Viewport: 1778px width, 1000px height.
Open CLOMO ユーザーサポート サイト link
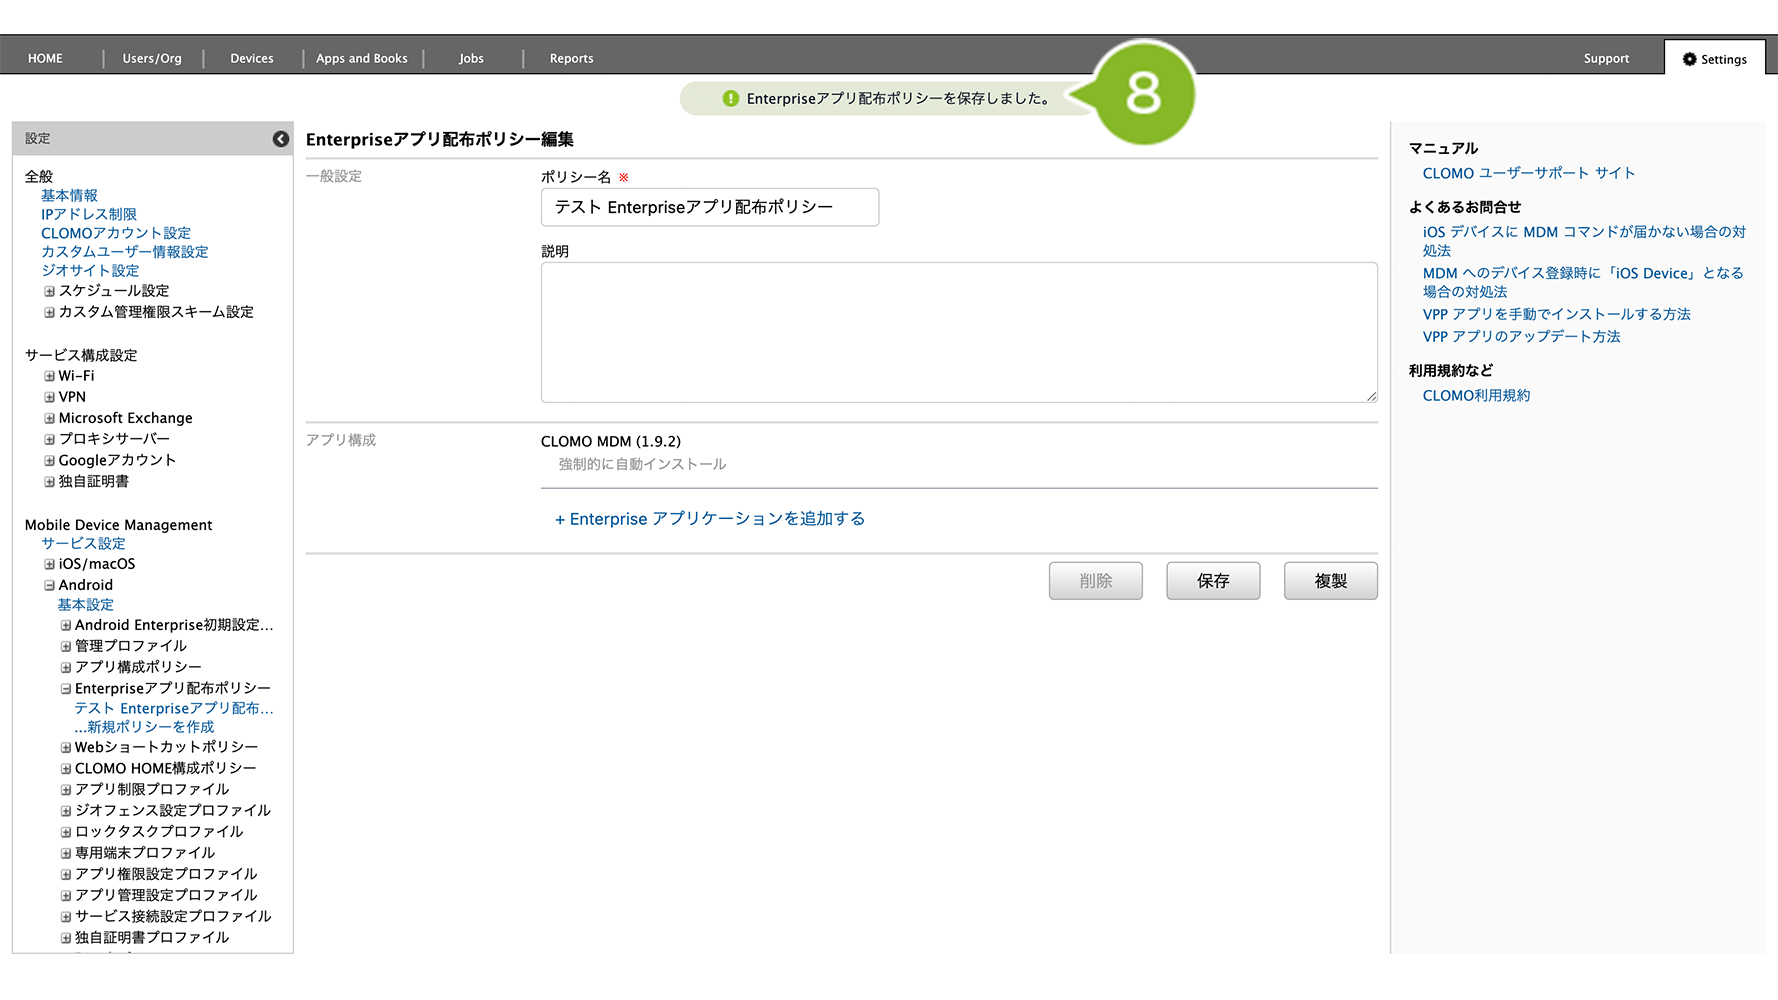(1528, 173)
